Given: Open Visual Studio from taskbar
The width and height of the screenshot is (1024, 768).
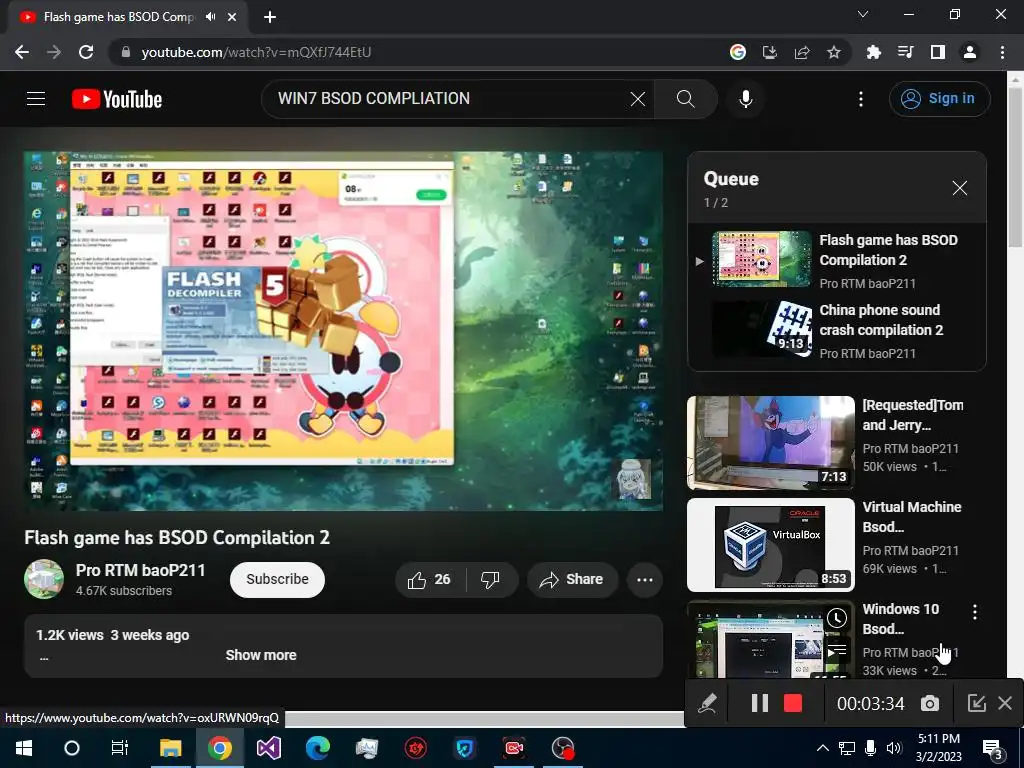Looking at the screenshot, I should click(268, 748).
